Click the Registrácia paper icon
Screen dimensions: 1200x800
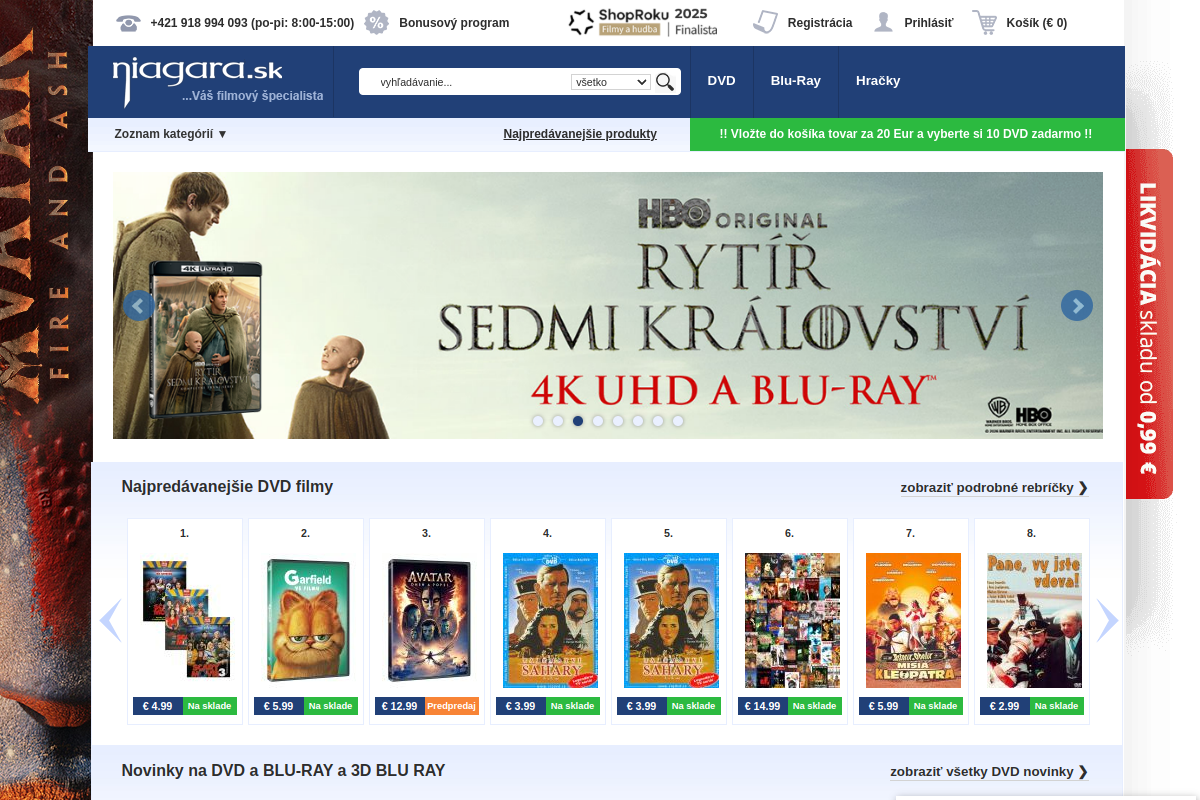pyautogui.click(x=765, y=22)
